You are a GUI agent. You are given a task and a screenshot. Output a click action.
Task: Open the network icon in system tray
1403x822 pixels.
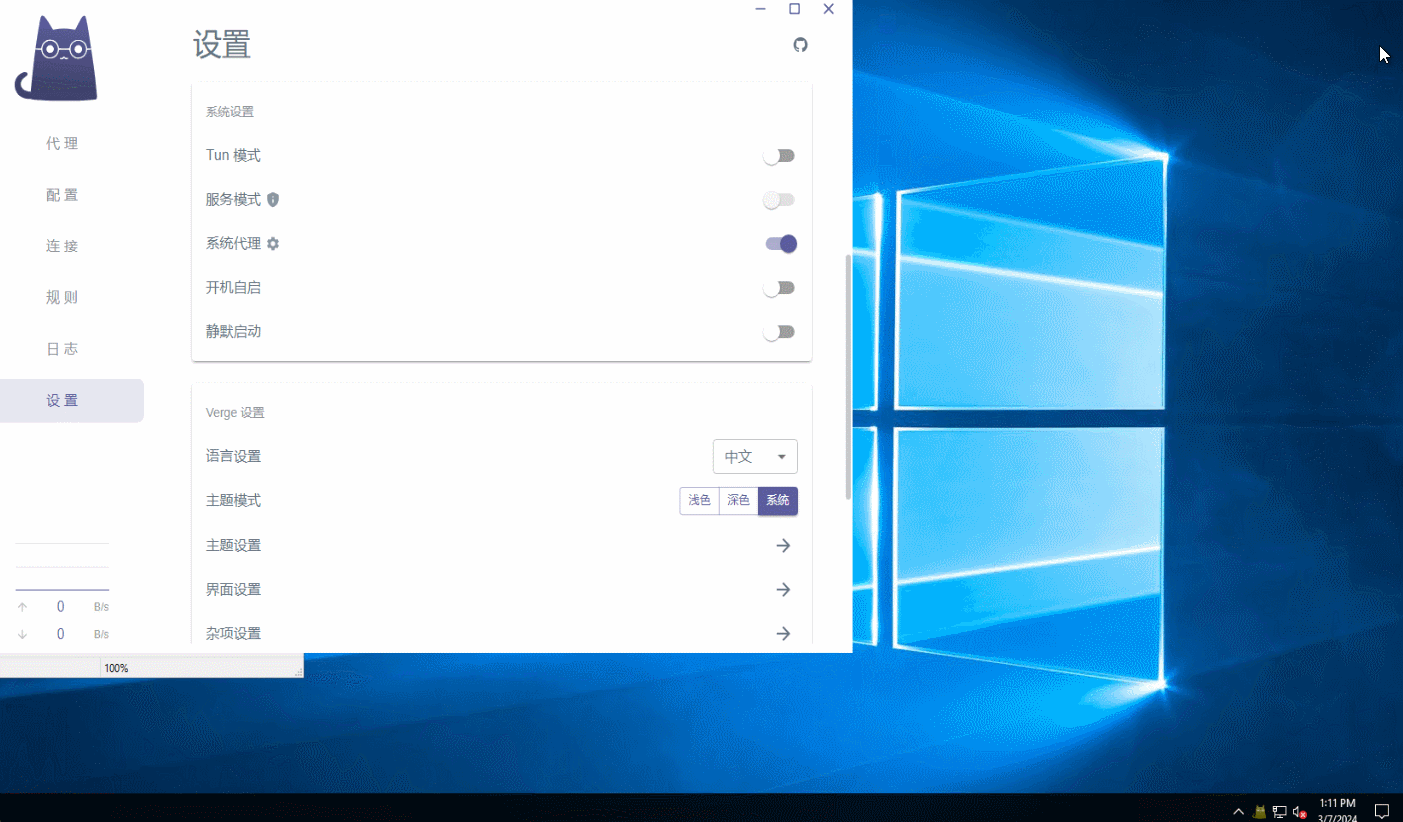pos(1279,812)
